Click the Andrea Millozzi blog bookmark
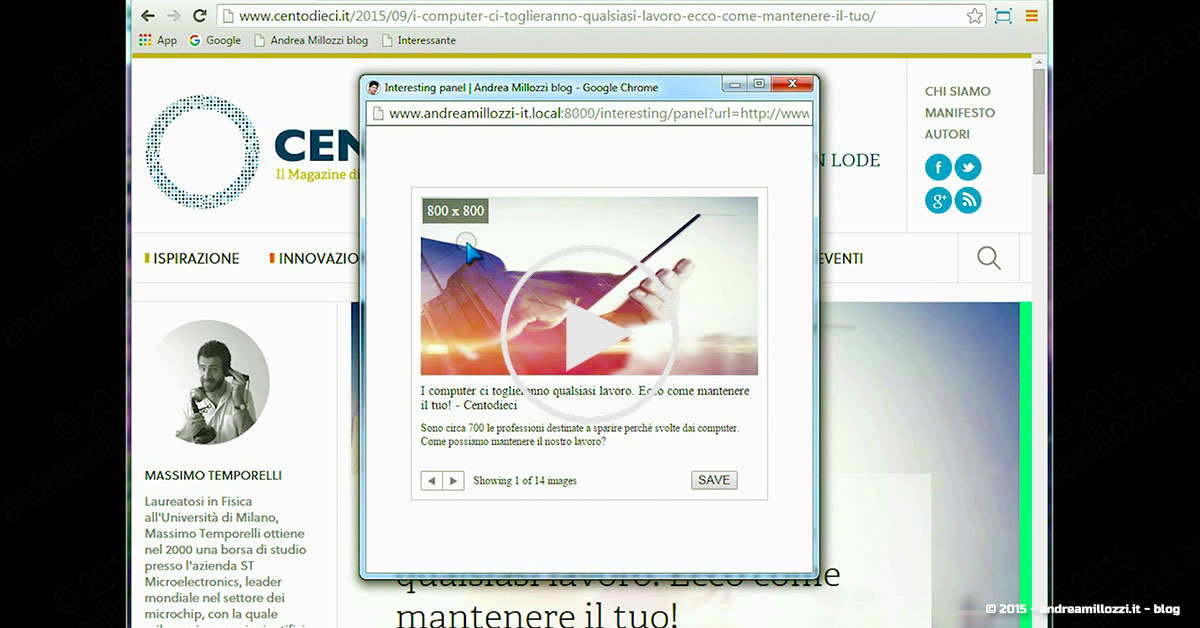 [311, 40]
